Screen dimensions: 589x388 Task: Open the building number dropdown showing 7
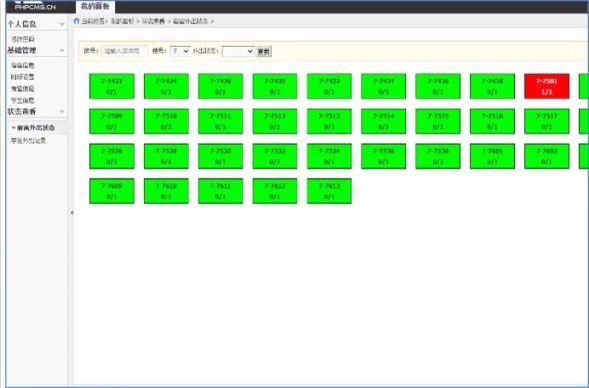180,51
